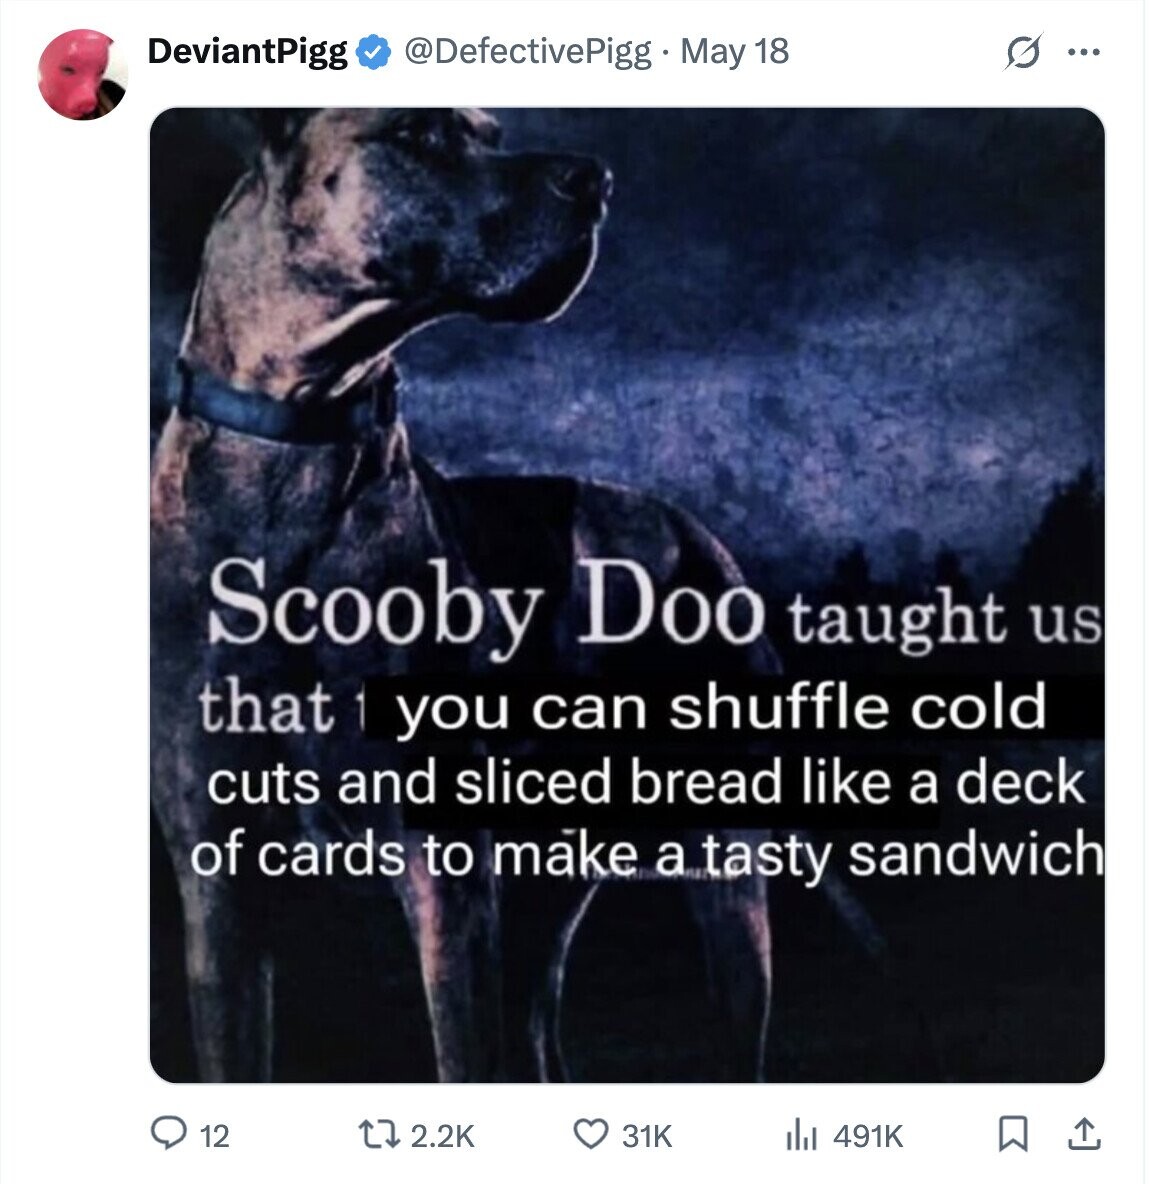Toggle the bookmark icon

point(1013,1134)
